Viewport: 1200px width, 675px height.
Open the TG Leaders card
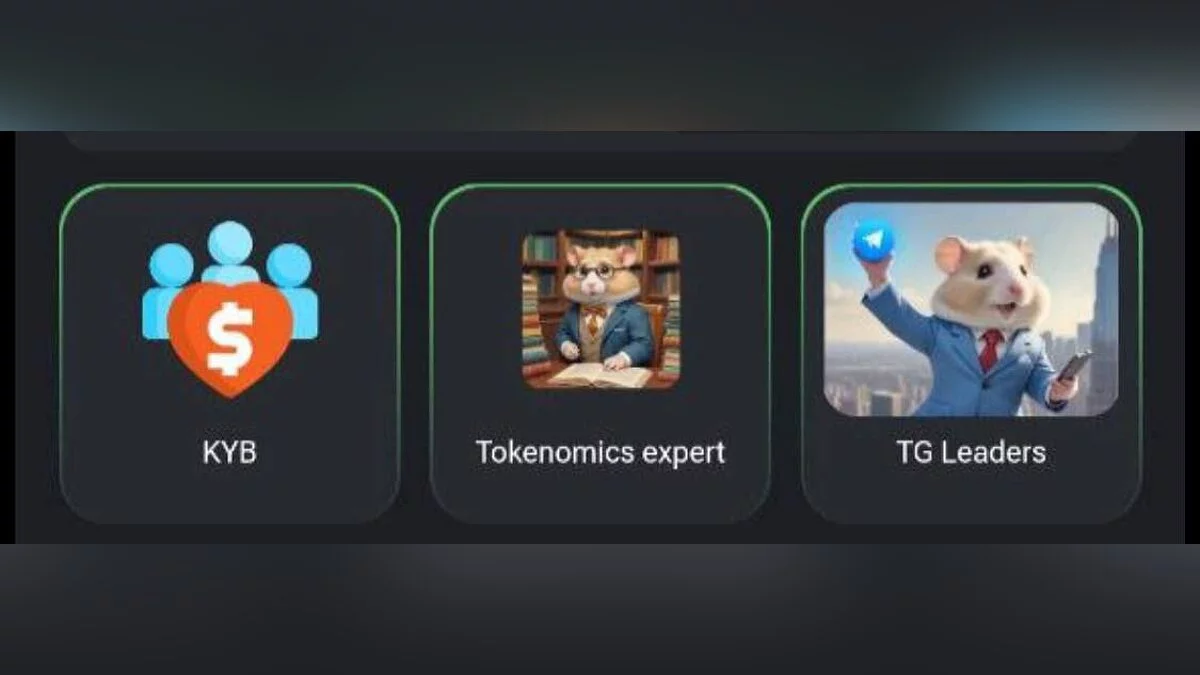(971, 353)
